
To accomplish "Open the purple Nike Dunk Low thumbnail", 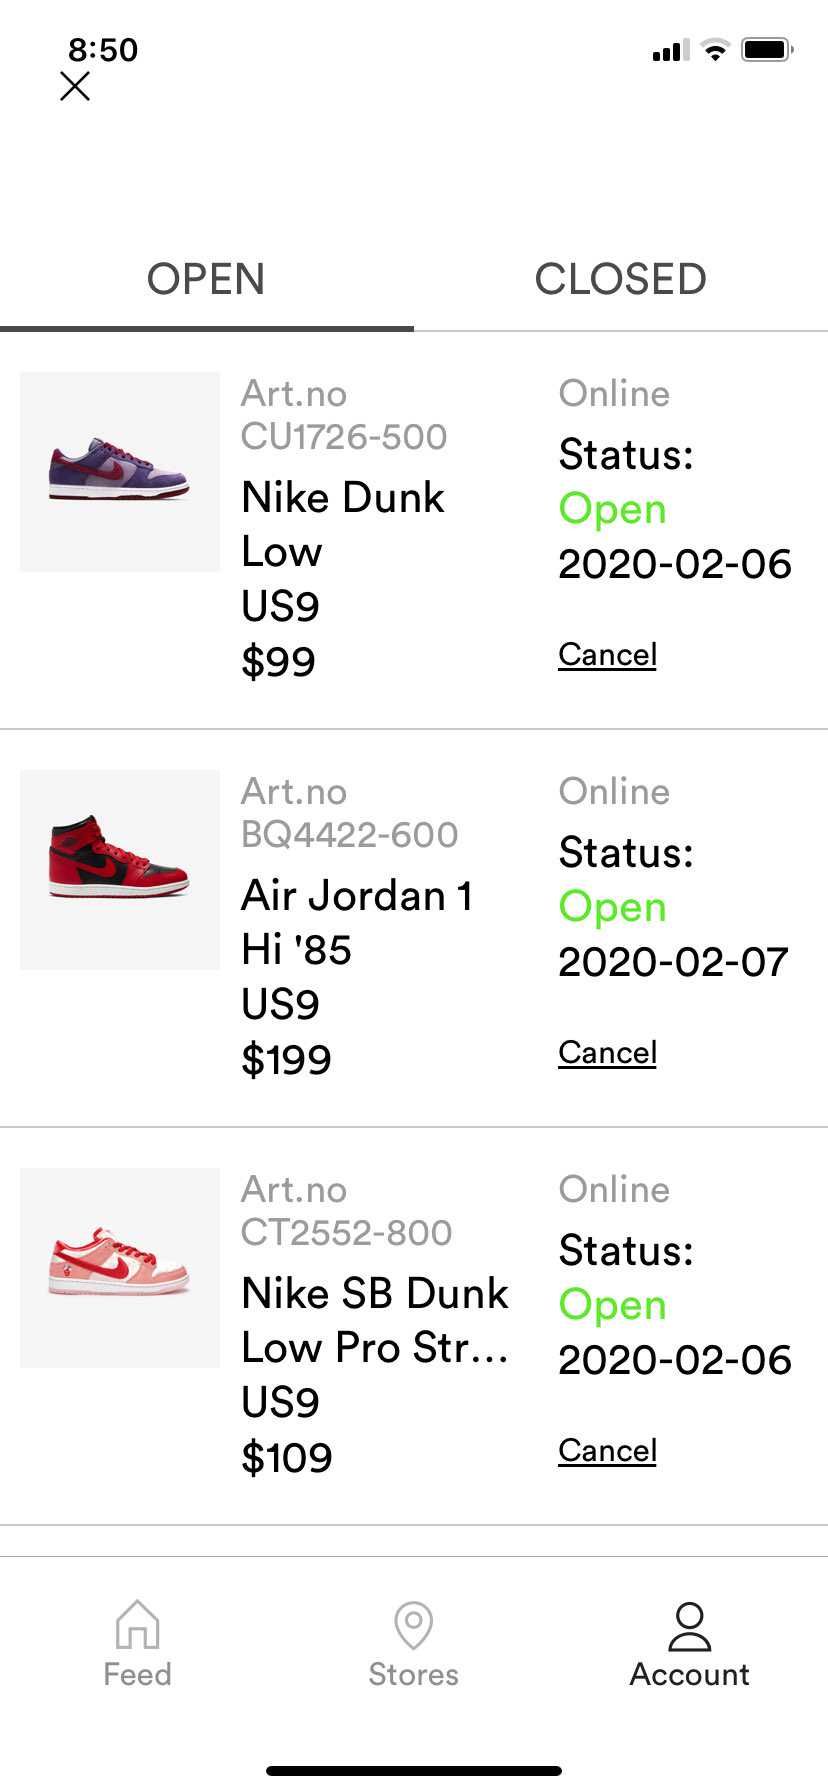I will click(x=120, y=472).
